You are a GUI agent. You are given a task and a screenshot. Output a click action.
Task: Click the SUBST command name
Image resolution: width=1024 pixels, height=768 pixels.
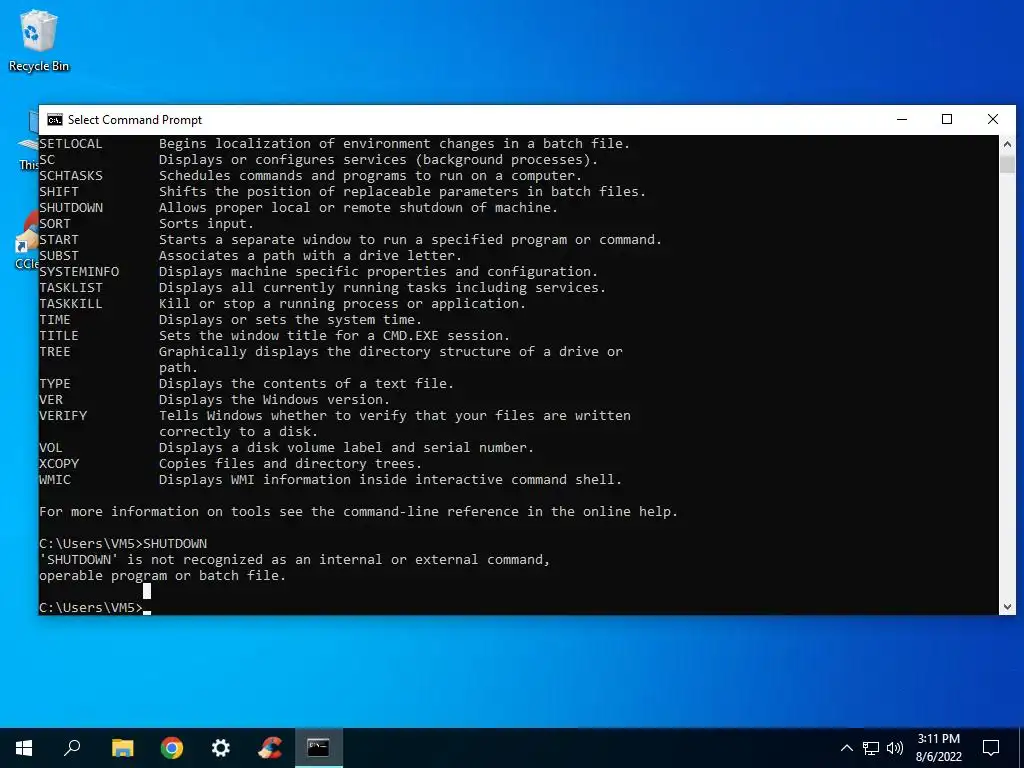59,255
